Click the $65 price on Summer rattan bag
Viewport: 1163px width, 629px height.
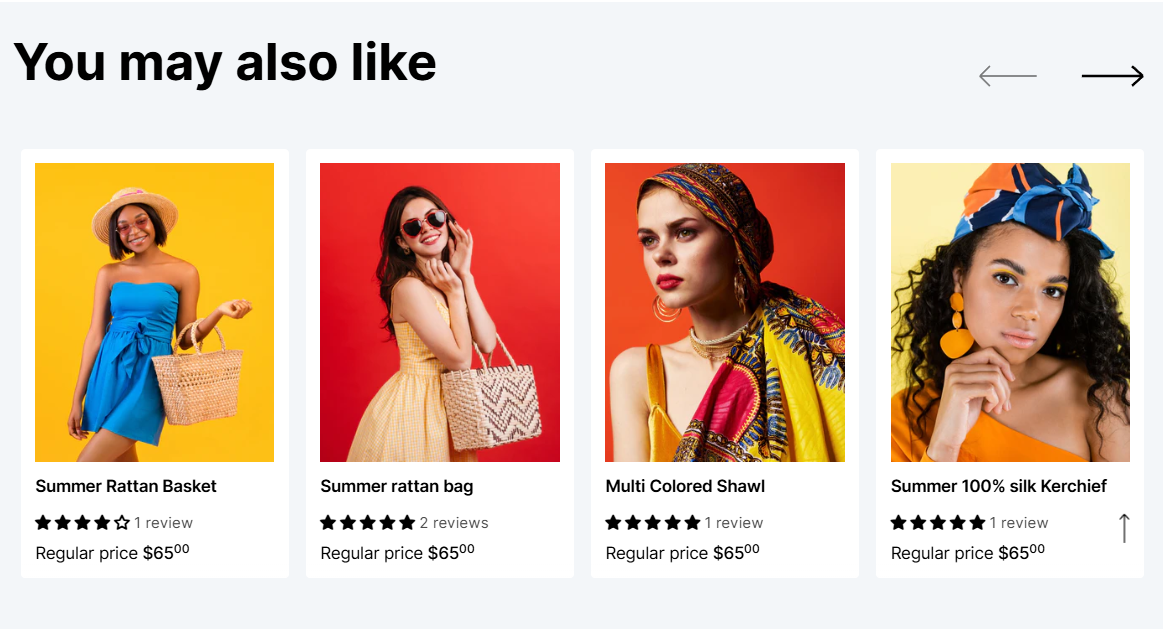click(451, 552)
